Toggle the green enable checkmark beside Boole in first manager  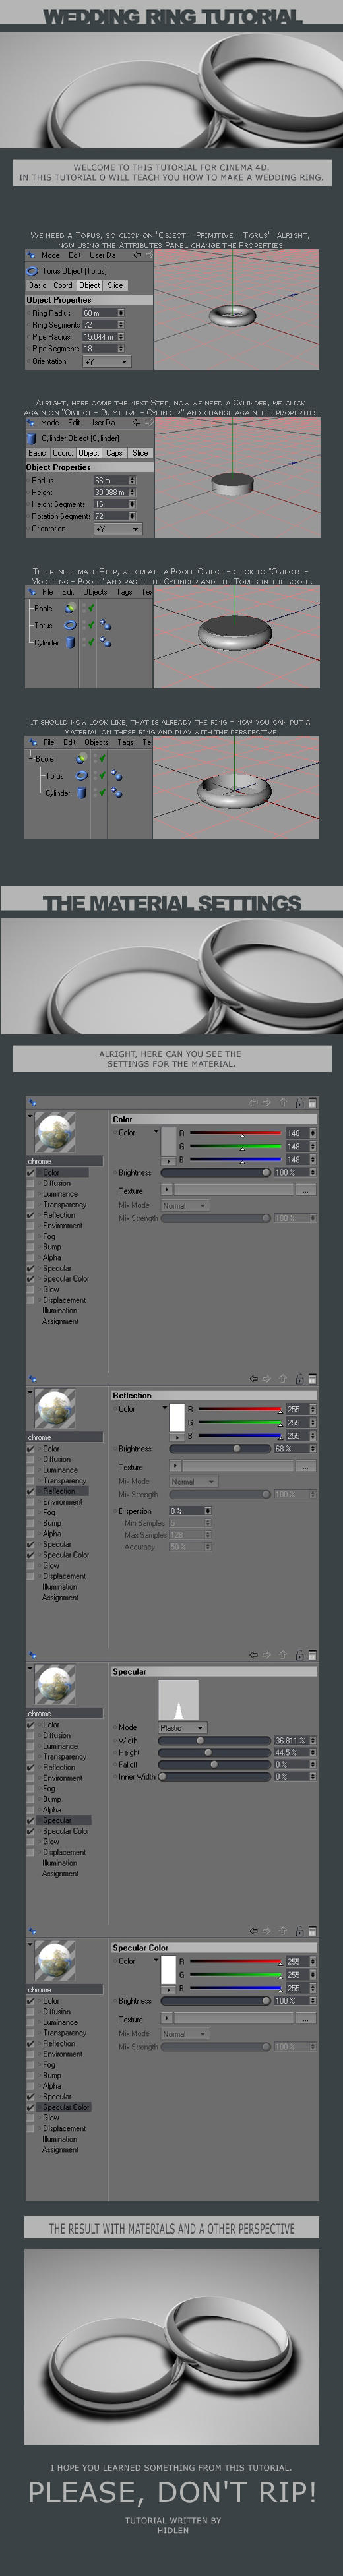(x=90, y=608)
